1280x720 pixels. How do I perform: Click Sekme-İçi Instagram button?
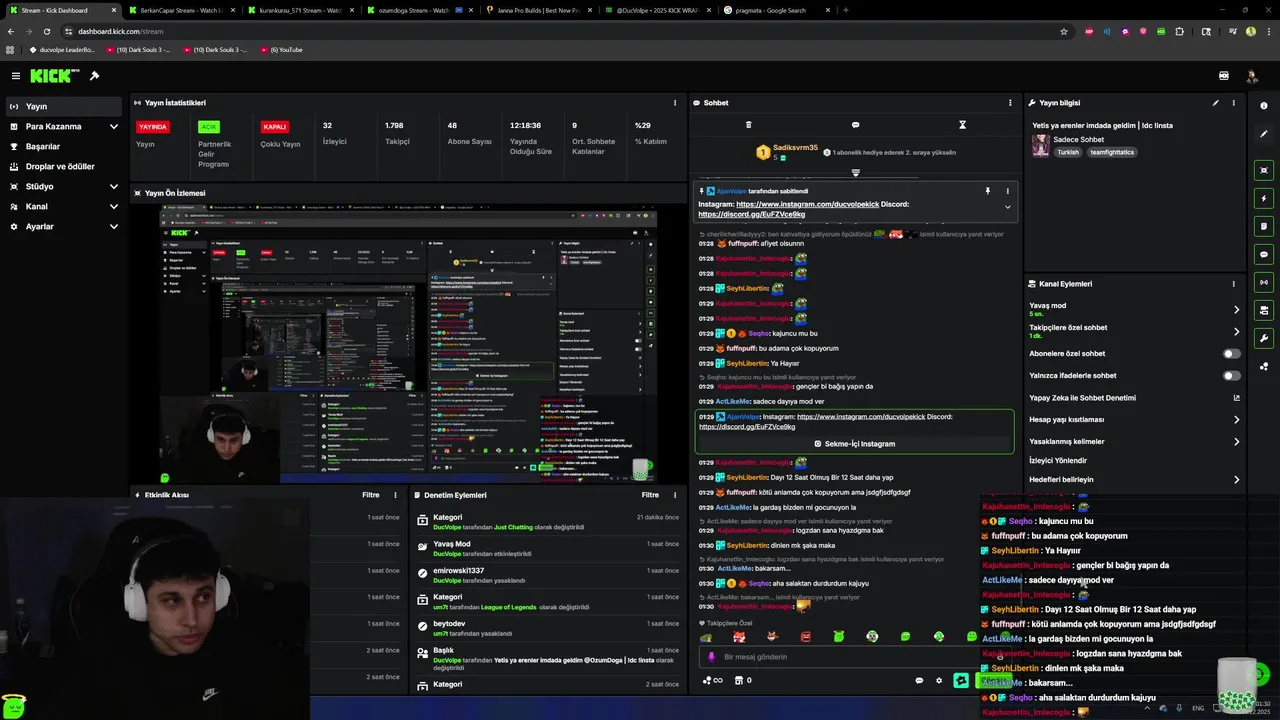(x=855, y=444)
